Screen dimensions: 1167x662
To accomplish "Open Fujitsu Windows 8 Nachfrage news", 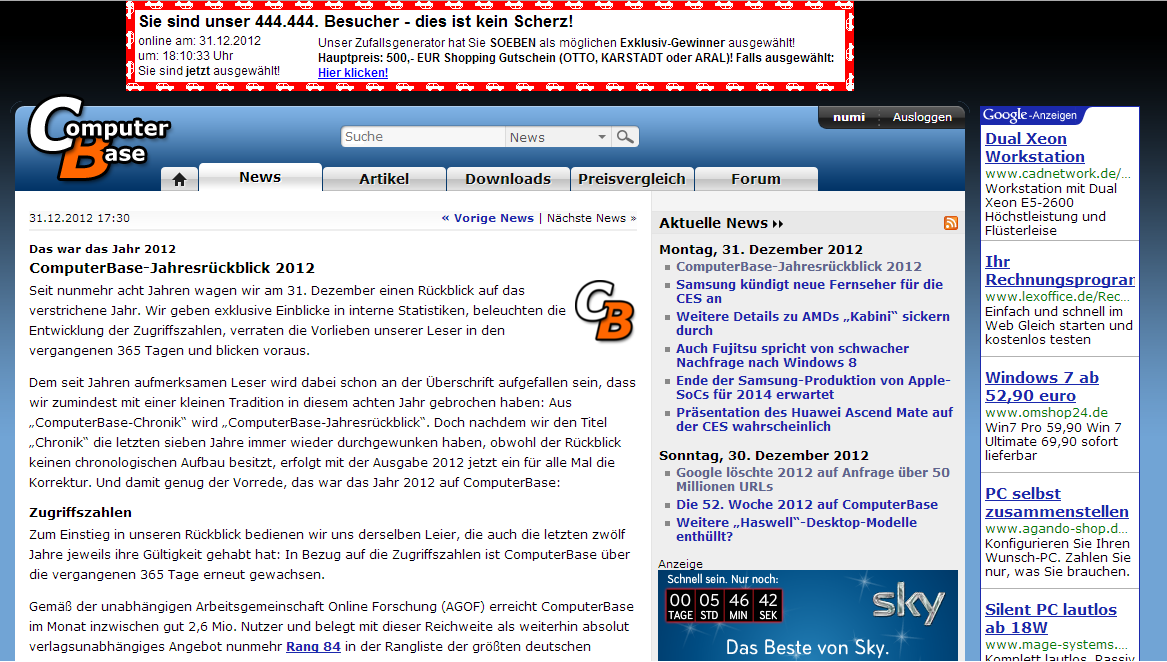I will coord(792,355).
